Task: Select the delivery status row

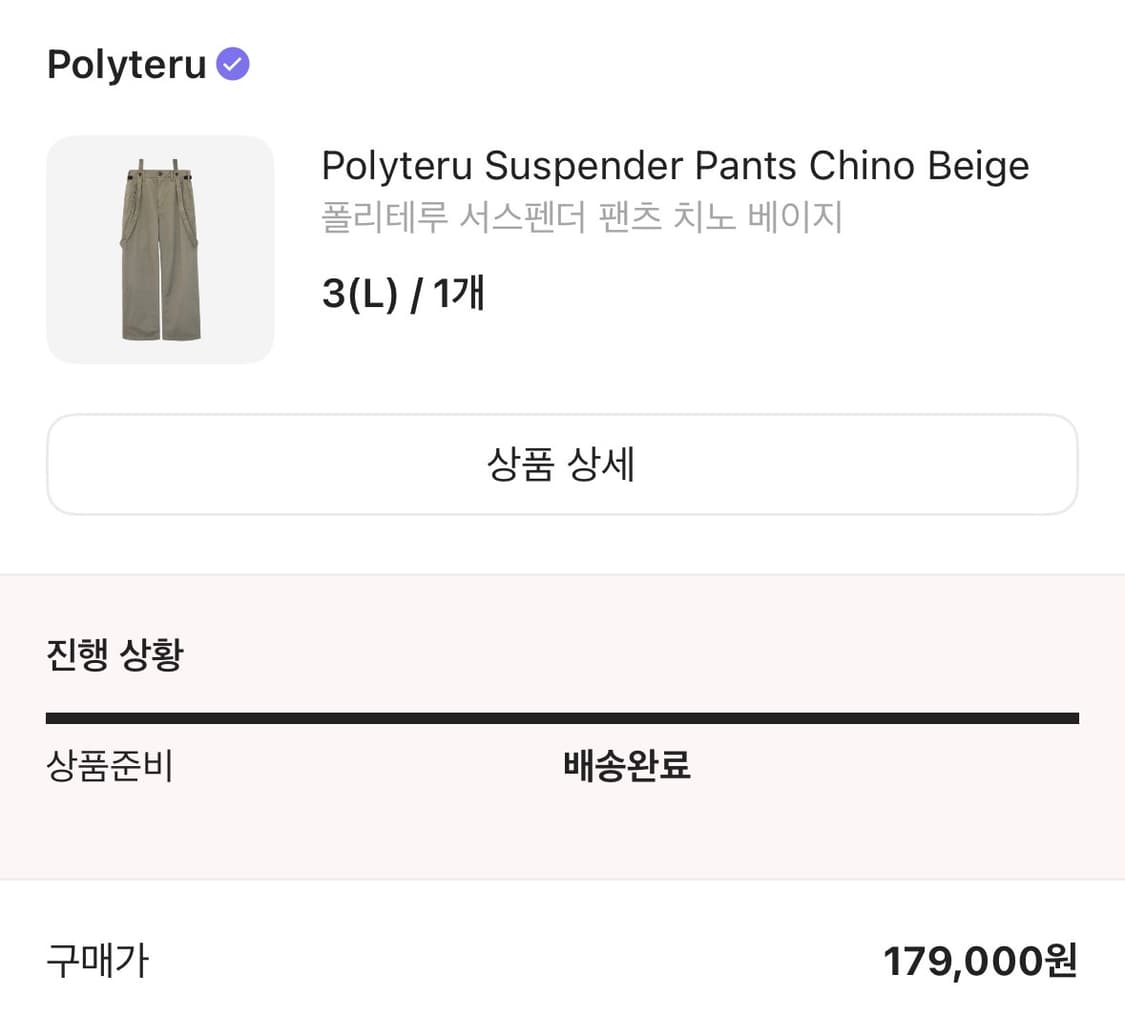Action: tap(562, 767)
